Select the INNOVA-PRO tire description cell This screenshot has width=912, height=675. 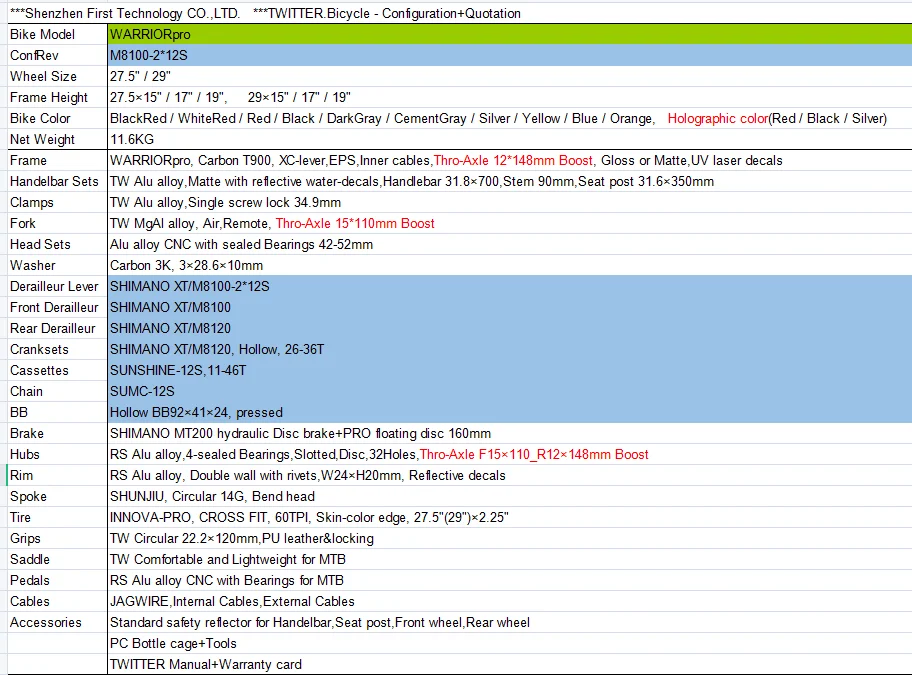[x=509, y=518]
